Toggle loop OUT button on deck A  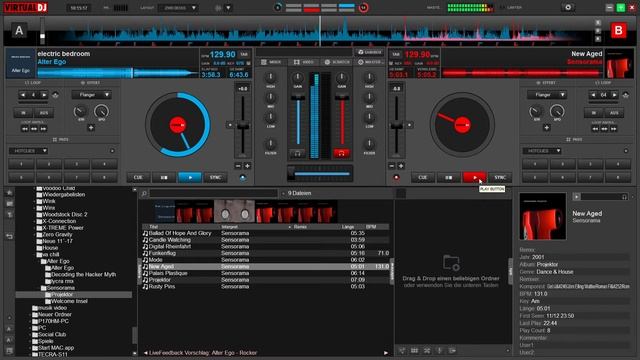[44, 113]
